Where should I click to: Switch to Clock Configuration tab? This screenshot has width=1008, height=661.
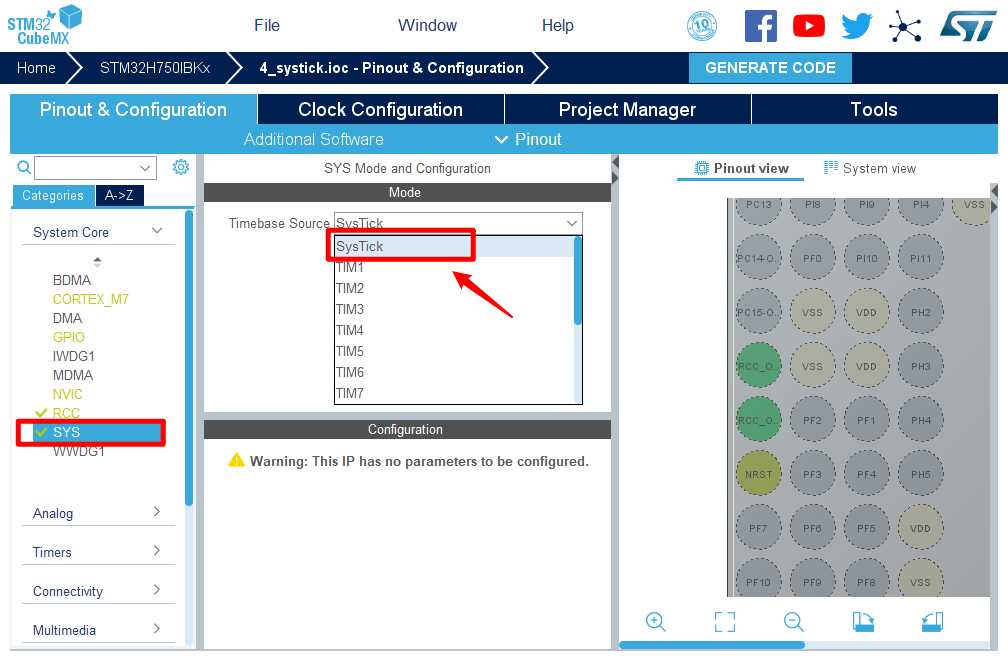[x=380, y=110]
